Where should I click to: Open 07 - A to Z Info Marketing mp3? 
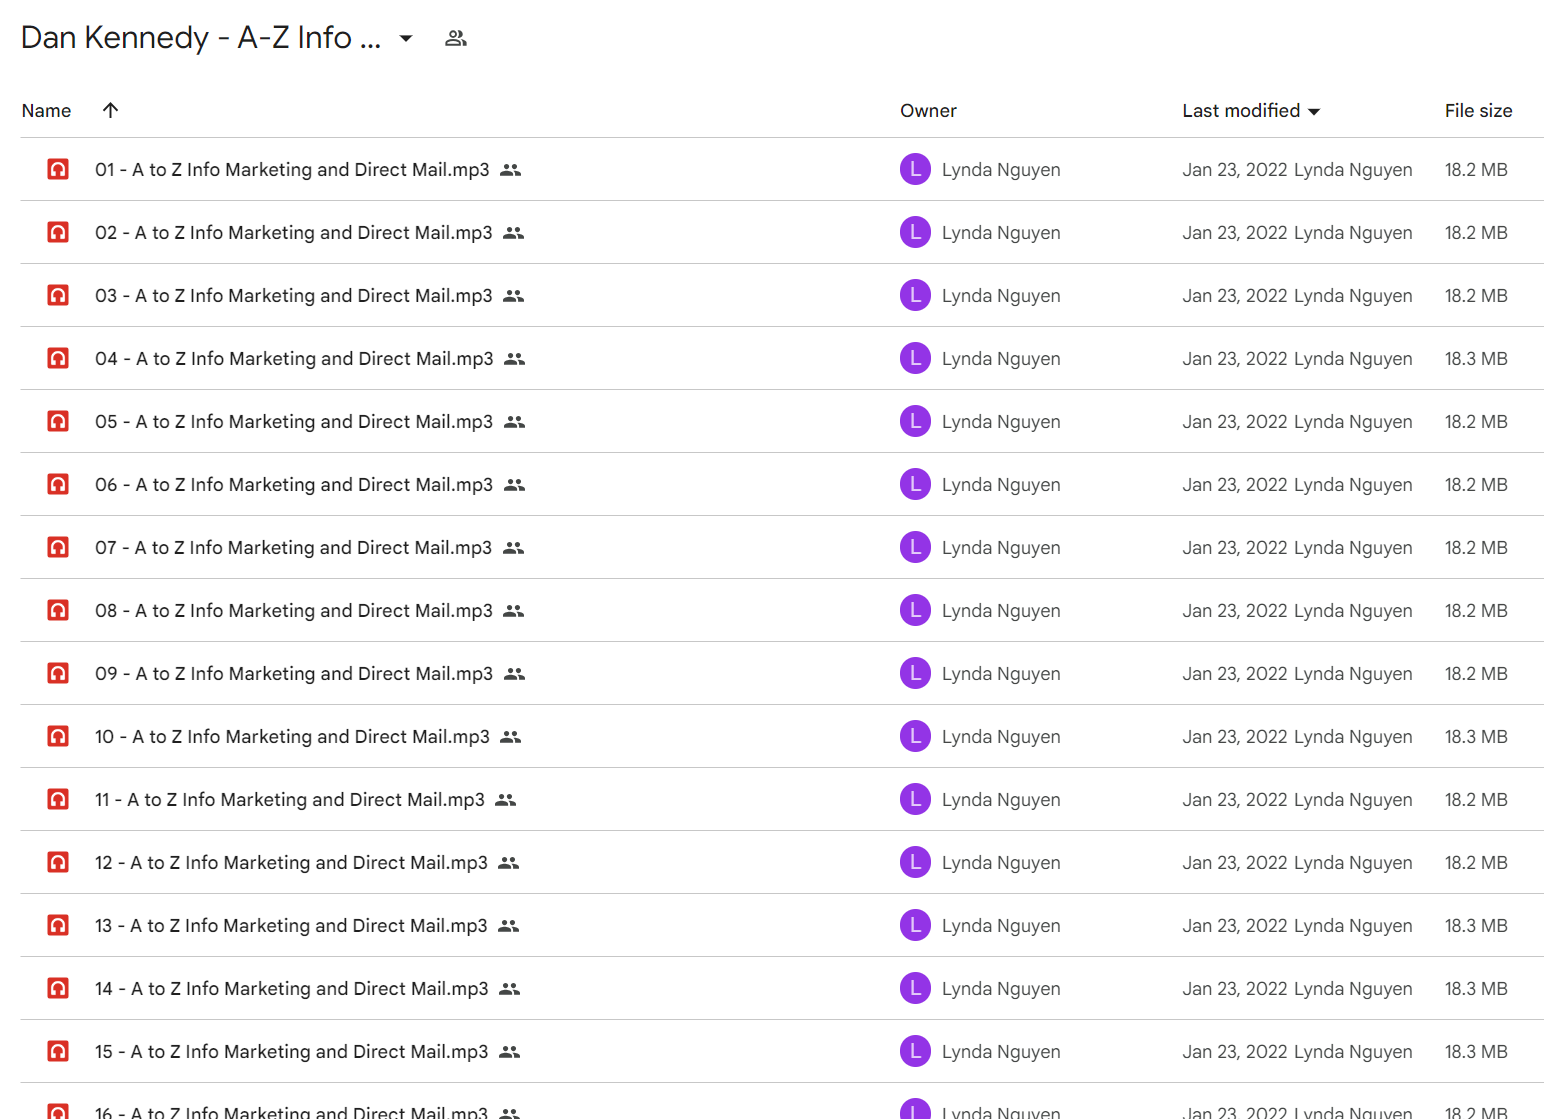click(293, 547)
